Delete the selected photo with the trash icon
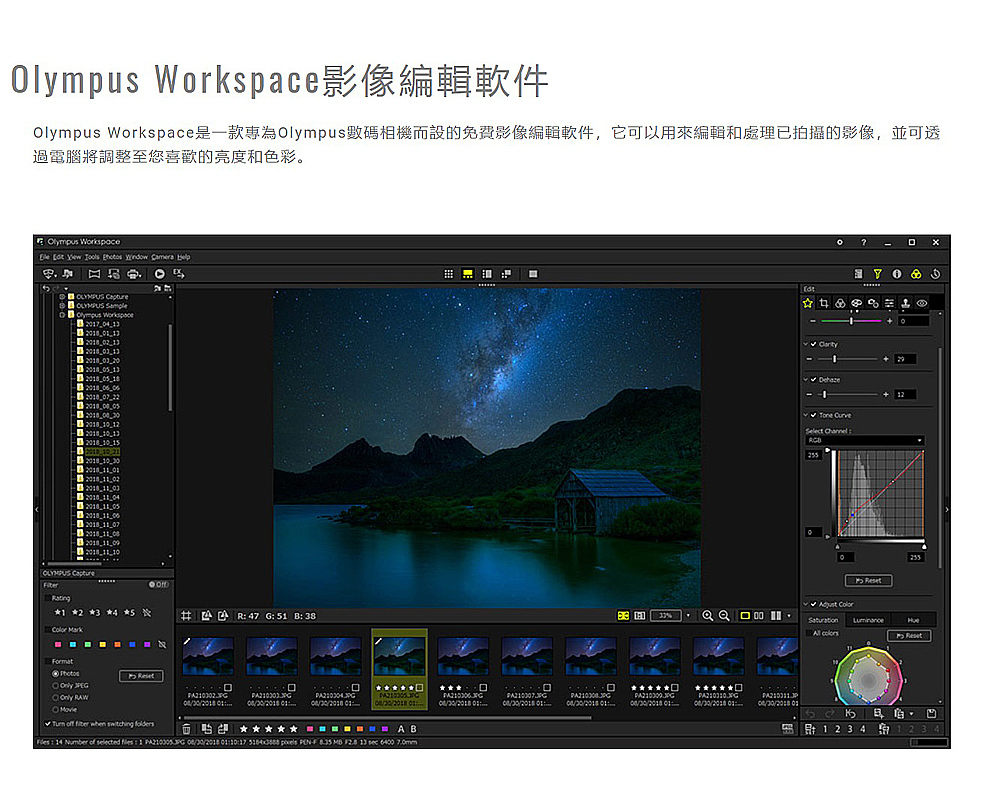This screenshot has height=800, width=990. 186,729
